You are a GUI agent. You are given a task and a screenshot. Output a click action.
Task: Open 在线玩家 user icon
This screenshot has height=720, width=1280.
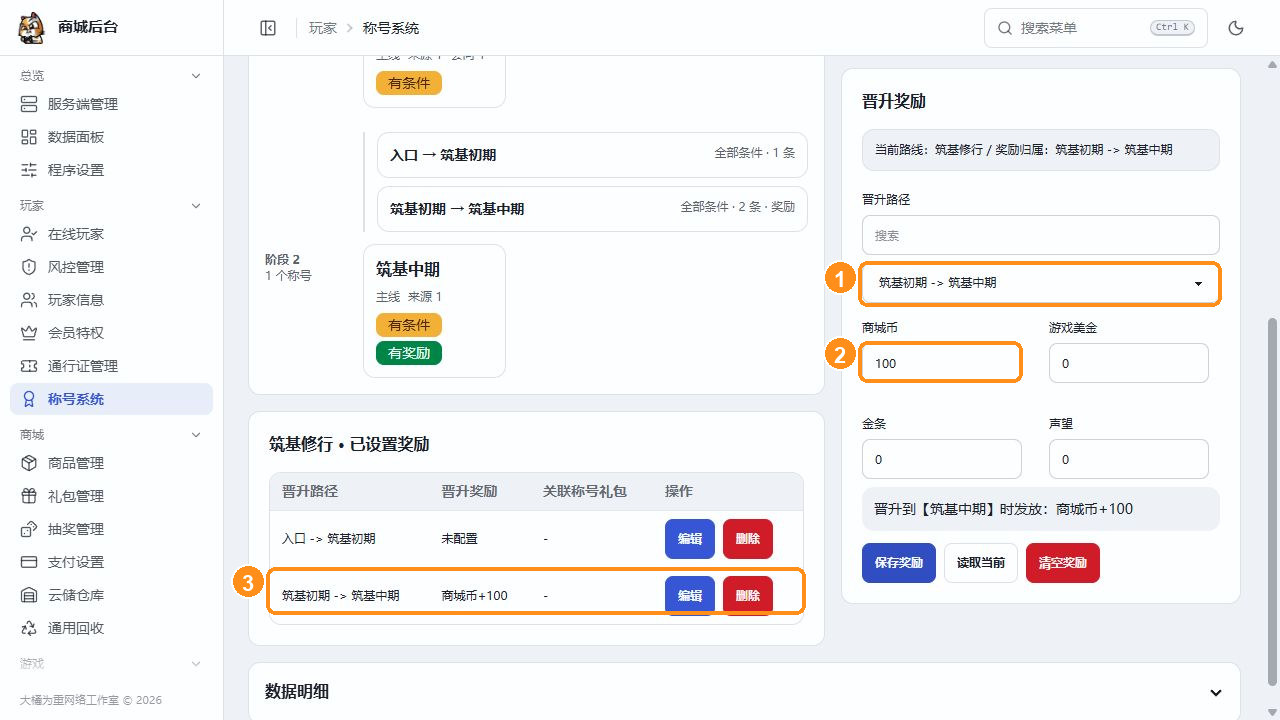click(29, 234)
